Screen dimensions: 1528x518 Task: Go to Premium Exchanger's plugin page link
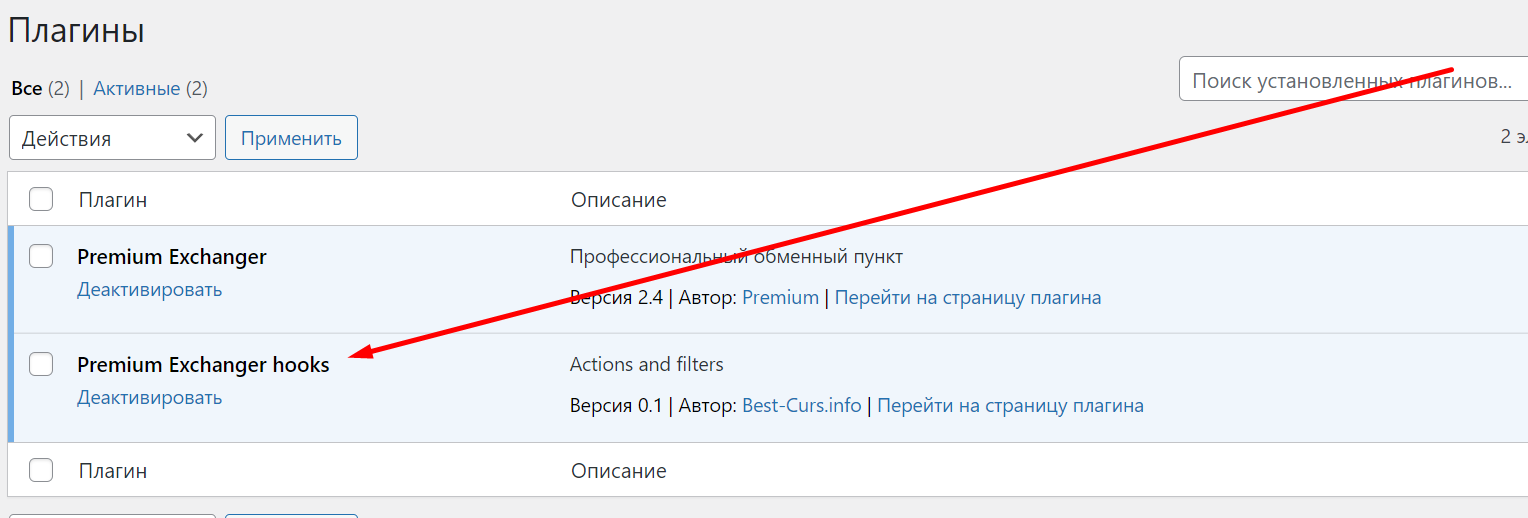968,298
